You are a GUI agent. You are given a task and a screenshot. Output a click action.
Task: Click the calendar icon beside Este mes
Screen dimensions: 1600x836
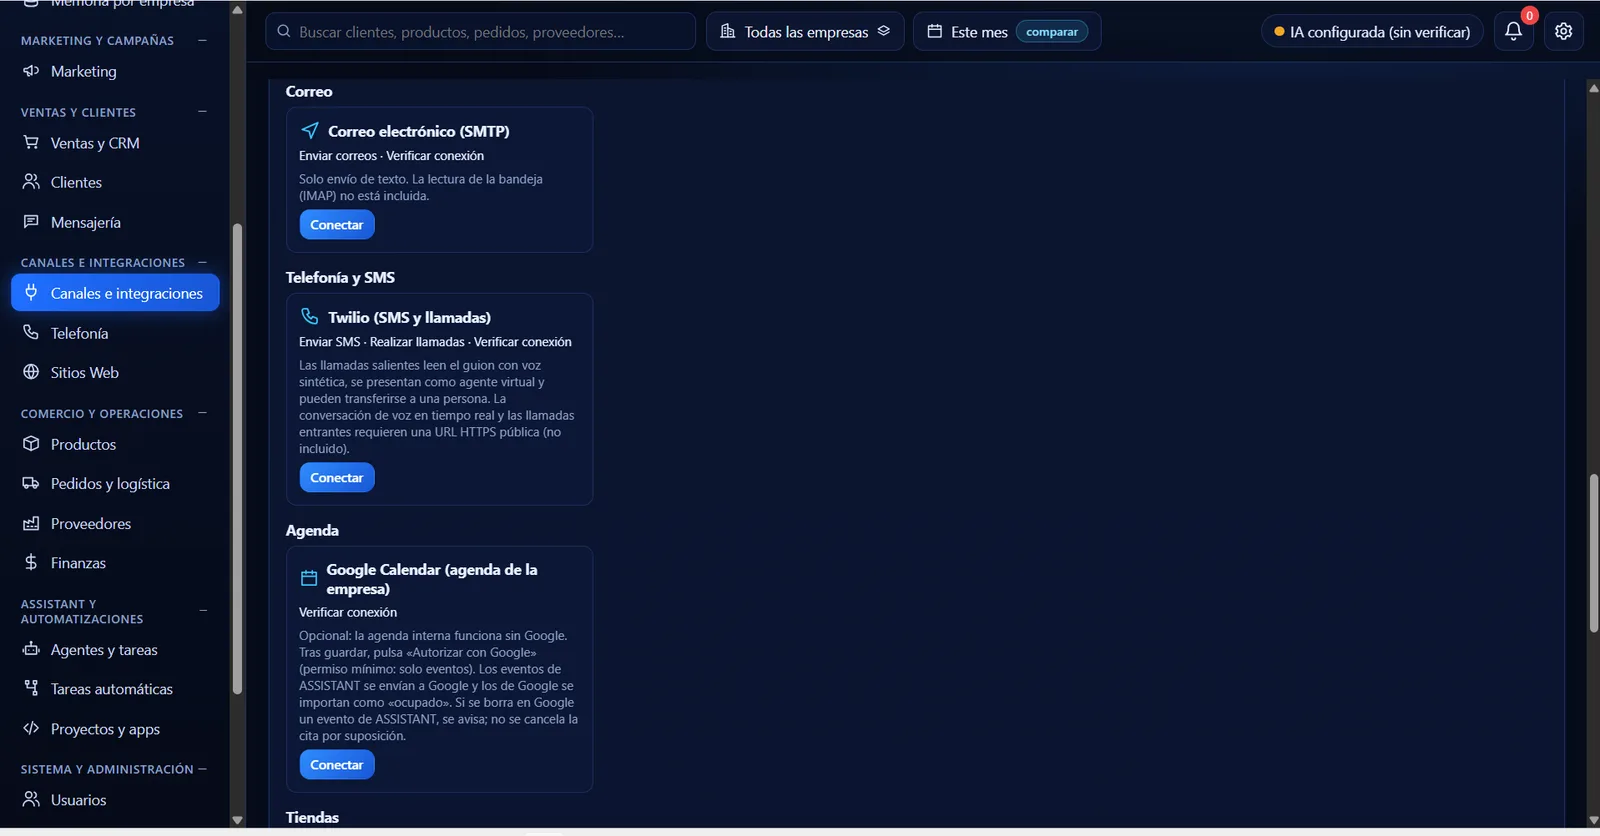935,32
